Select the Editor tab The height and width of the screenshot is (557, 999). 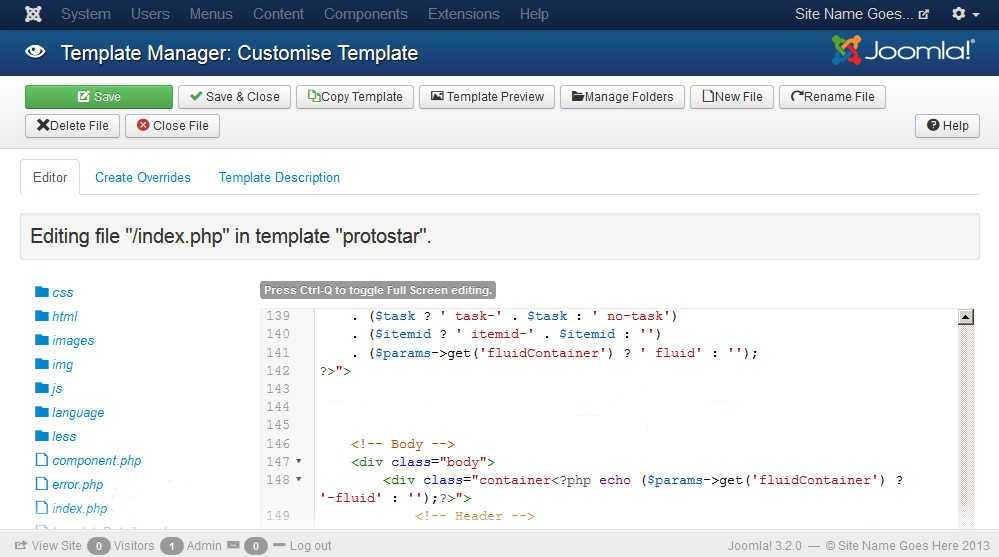[x=50, y=177]
